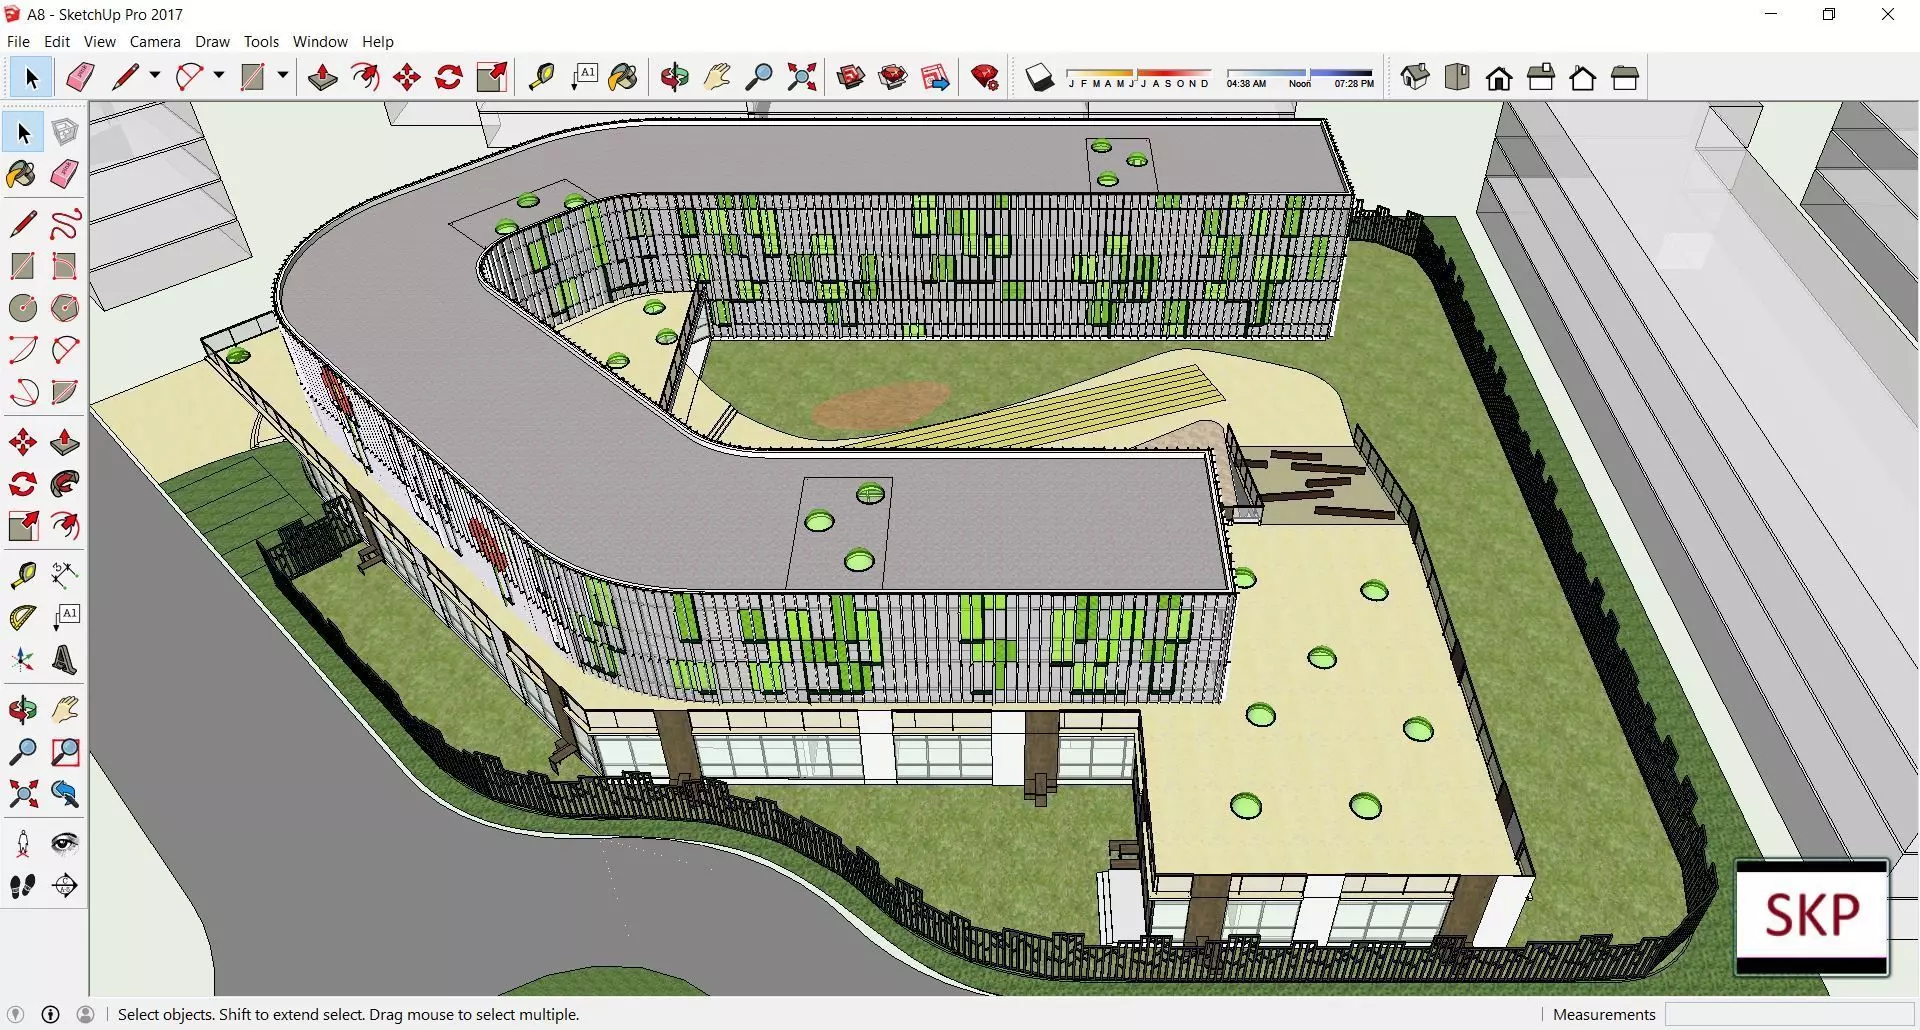Click Previous view in left toolbar

click(x=65, y=794)
